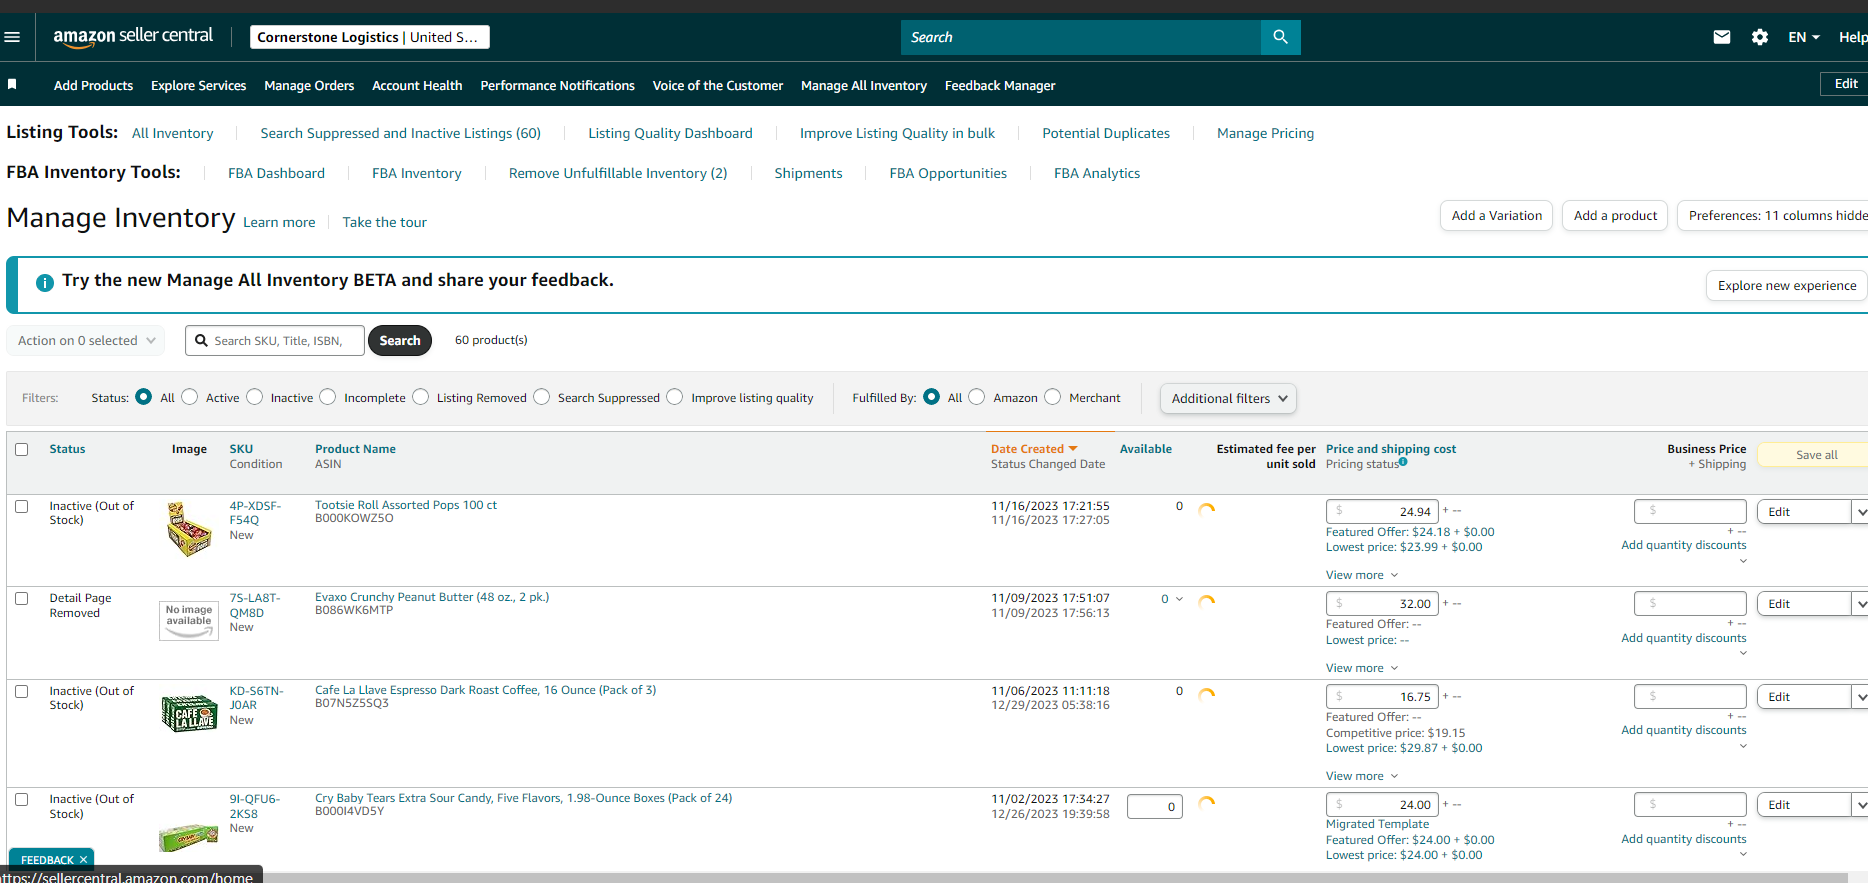Open Explore Services menu item
The width and height of the screenshot is (1868, 883).
pos(198,86)
